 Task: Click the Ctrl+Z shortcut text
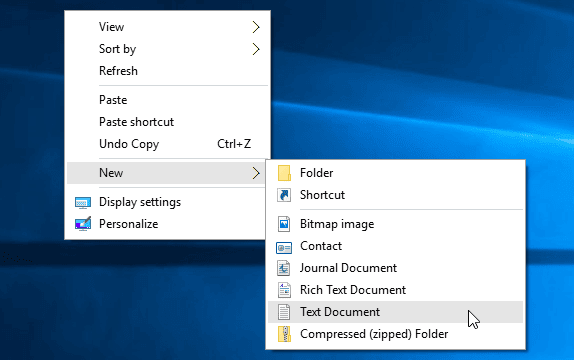[x=234, y=144]
